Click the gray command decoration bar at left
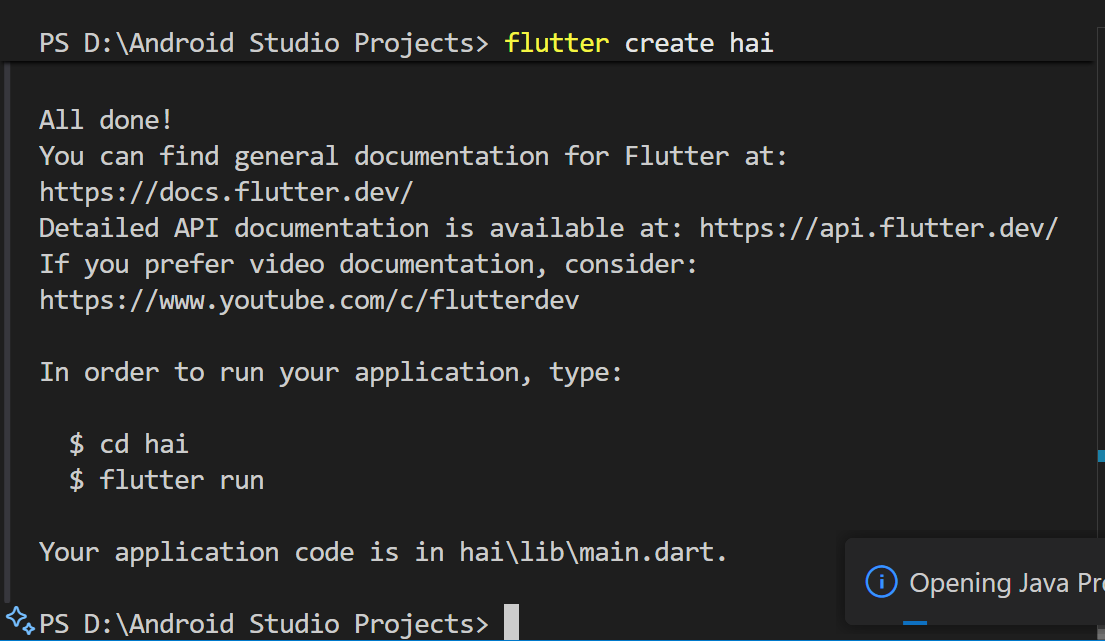1105x641 pixels. click(x=7, y=330)
